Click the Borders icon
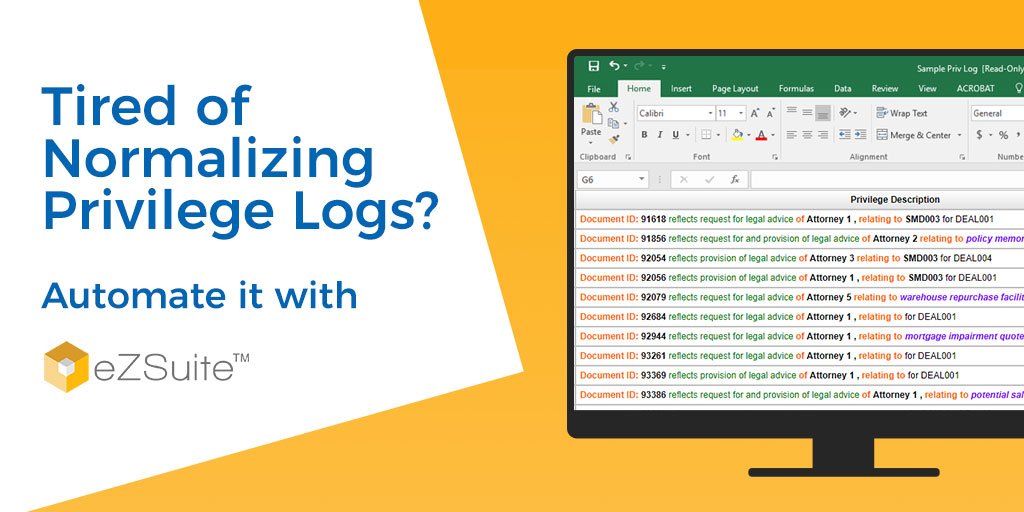1024x512 pixels. point(707,135)
